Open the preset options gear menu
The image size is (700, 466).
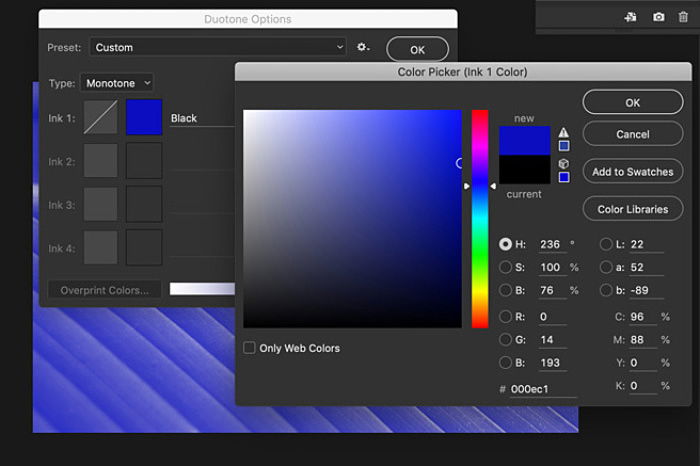pyautogui.click(x=364, y=47)
